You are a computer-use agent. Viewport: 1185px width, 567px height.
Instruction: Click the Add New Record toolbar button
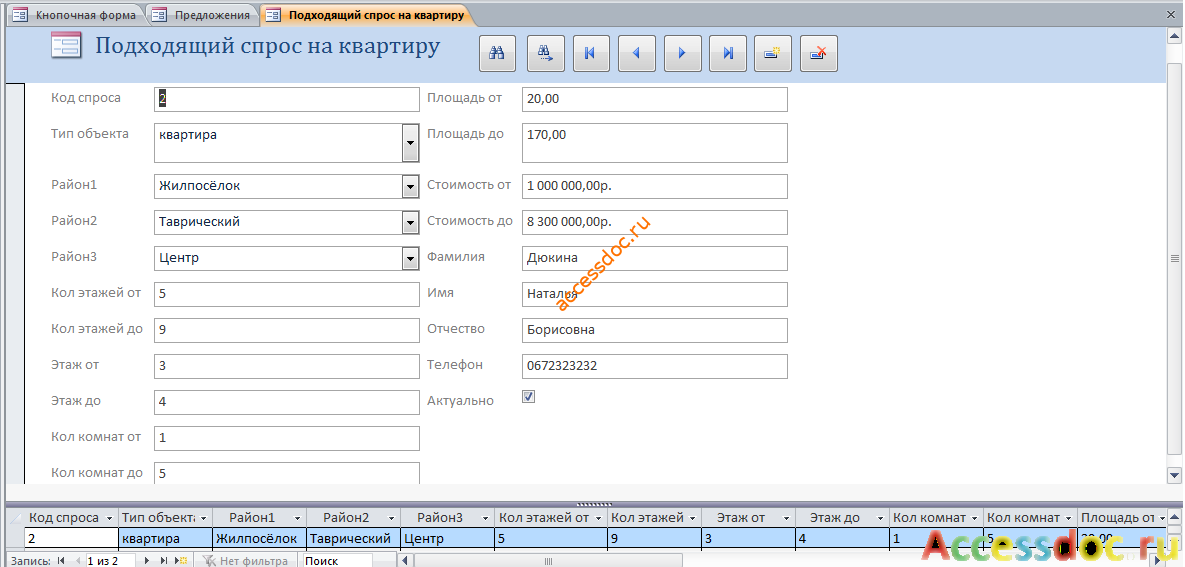pos(772,54)
